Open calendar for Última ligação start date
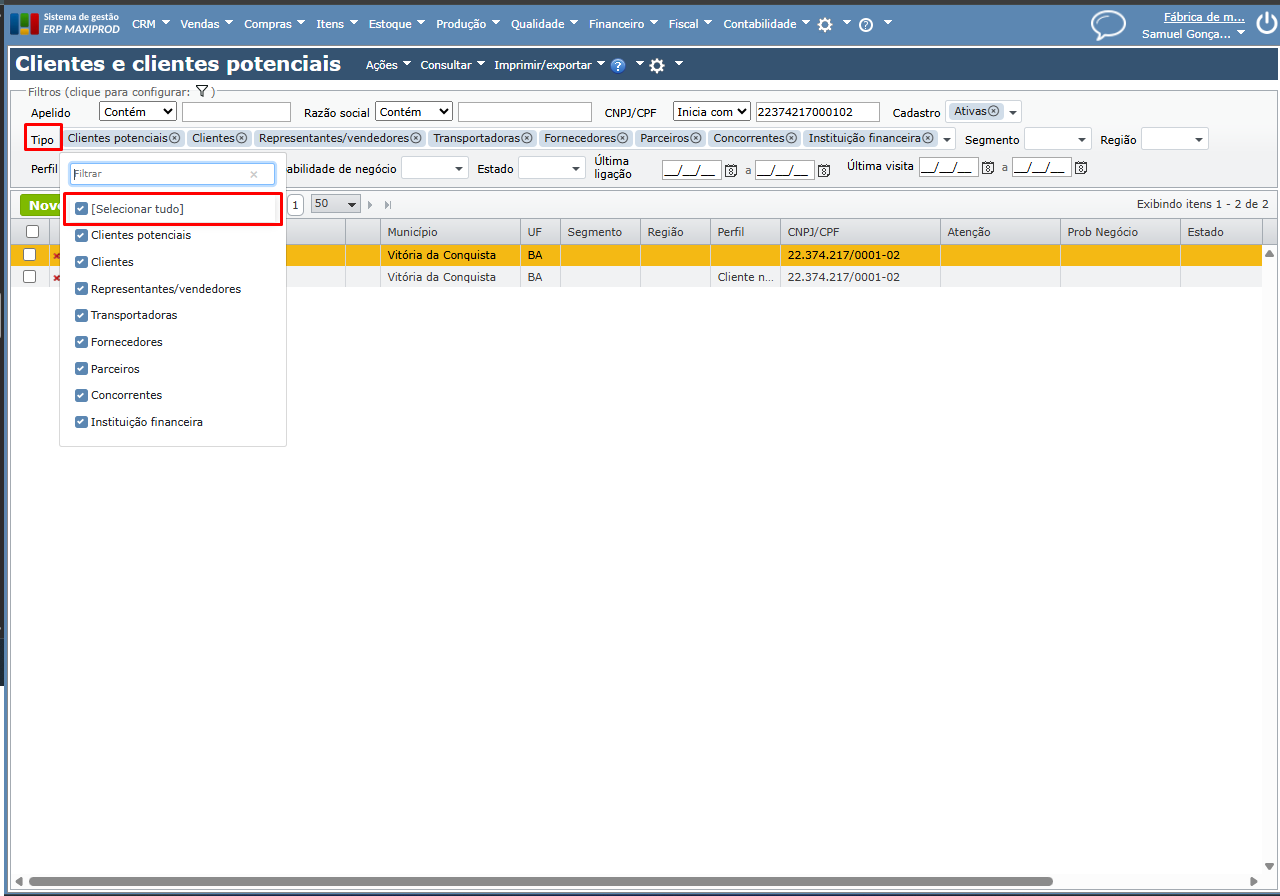Viewport: 1280px width, 896px height. click(x=731, y=171)
